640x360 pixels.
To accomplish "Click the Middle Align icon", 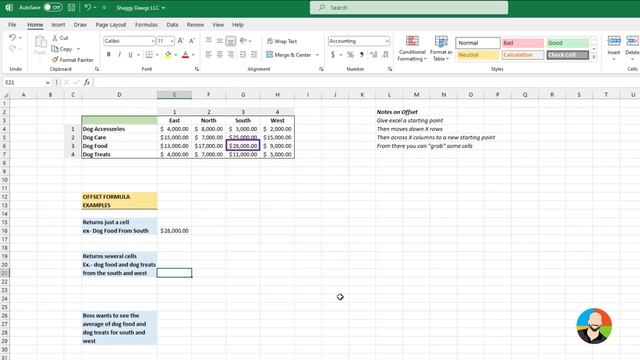I will [x=220, y=40].
